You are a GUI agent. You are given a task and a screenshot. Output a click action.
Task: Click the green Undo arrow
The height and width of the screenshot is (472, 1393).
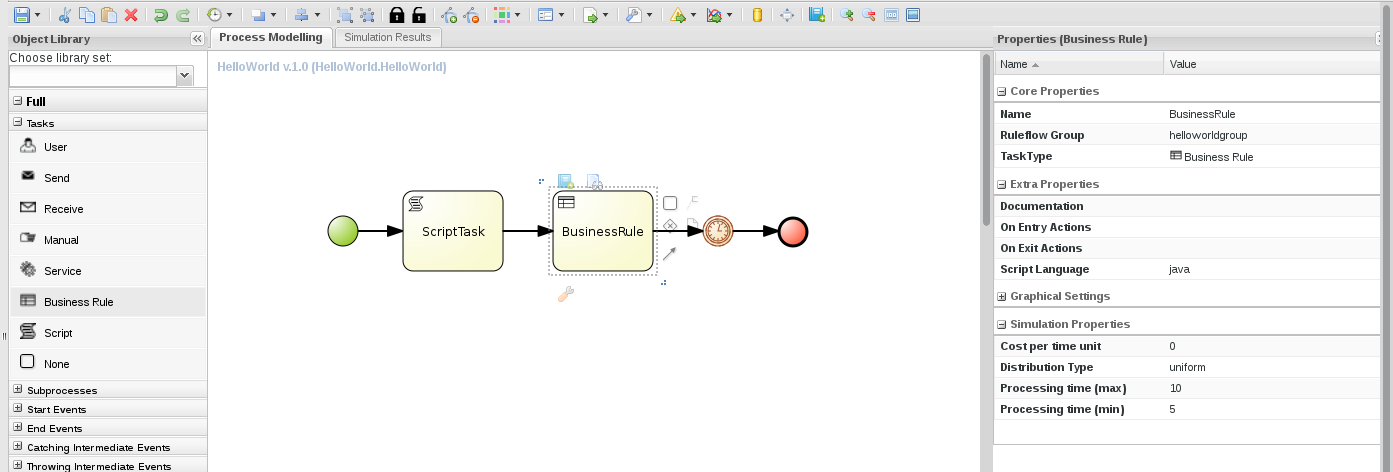click(x=160, y=15)
